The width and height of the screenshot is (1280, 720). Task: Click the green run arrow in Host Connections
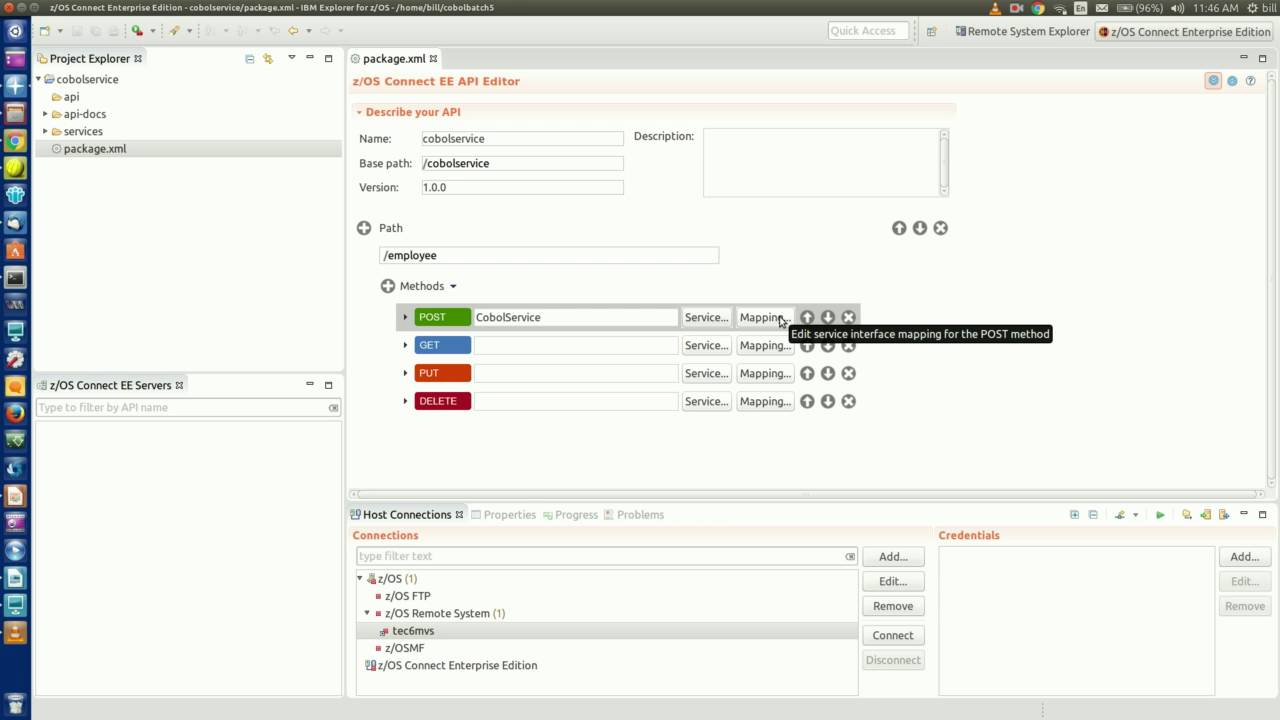click(x=1160, y=515)
